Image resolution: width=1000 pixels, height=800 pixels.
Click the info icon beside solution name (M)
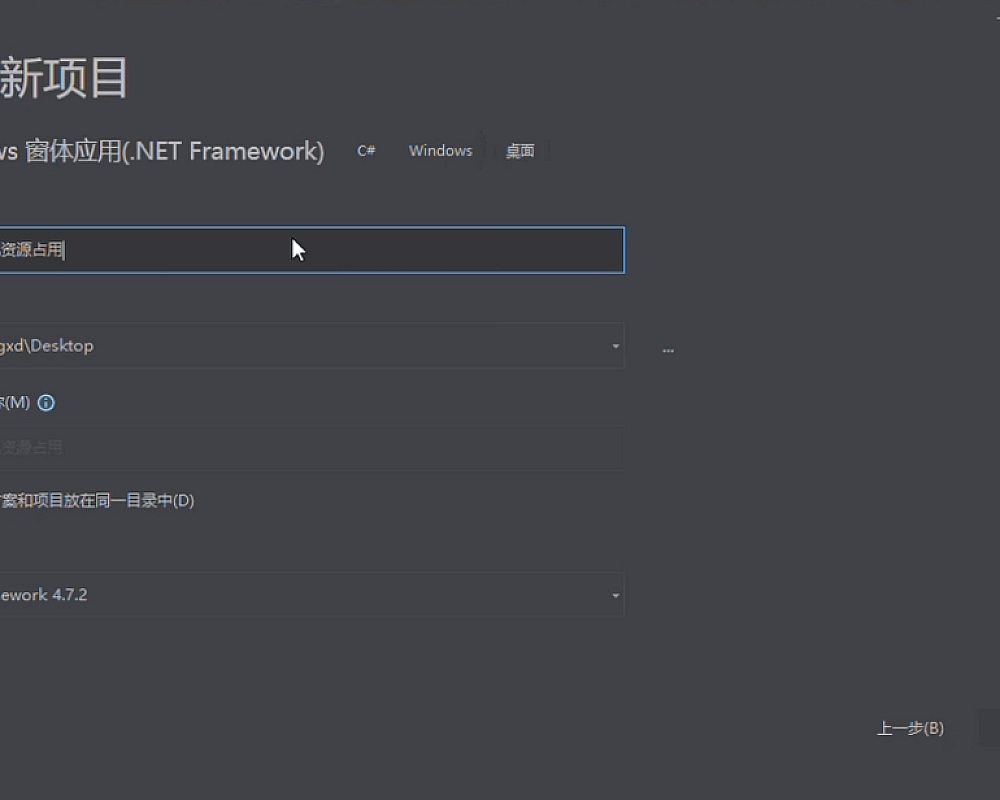point(46,403)
